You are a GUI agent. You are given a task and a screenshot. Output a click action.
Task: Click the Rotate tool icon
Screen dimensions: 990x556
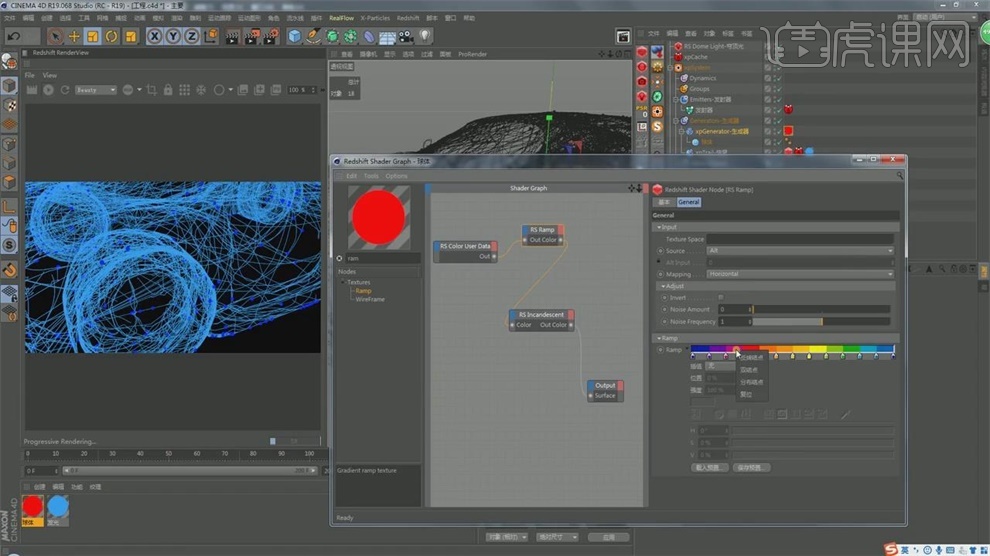point(113,36)
